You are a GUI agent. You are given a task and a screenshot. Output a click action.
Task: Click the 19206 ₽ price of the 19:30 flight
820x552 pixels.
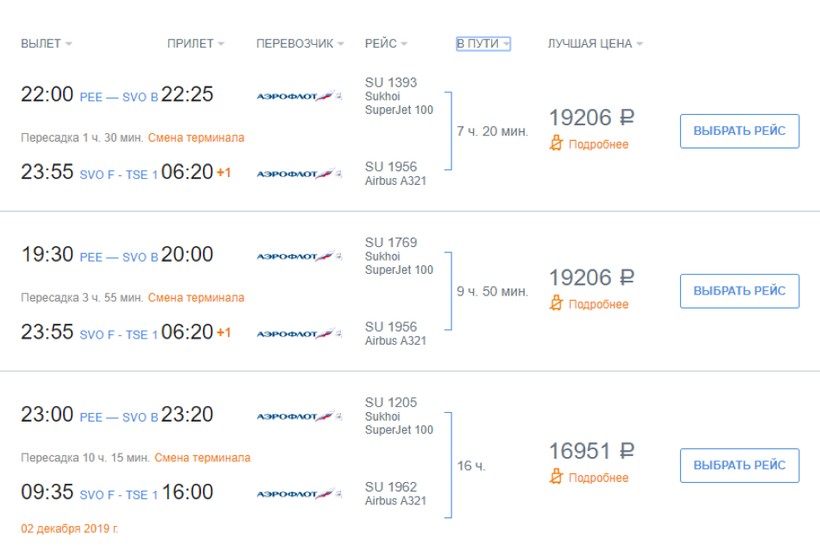(591, 278)
